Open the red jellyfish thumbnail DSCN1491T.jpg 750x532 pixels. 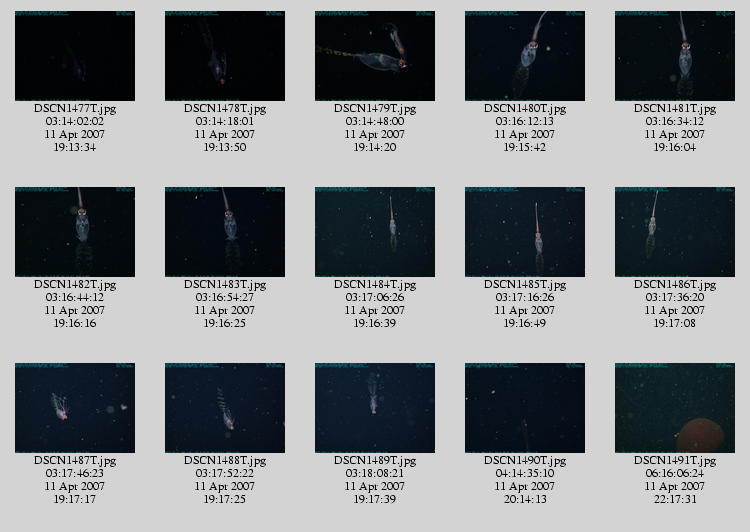675,408
